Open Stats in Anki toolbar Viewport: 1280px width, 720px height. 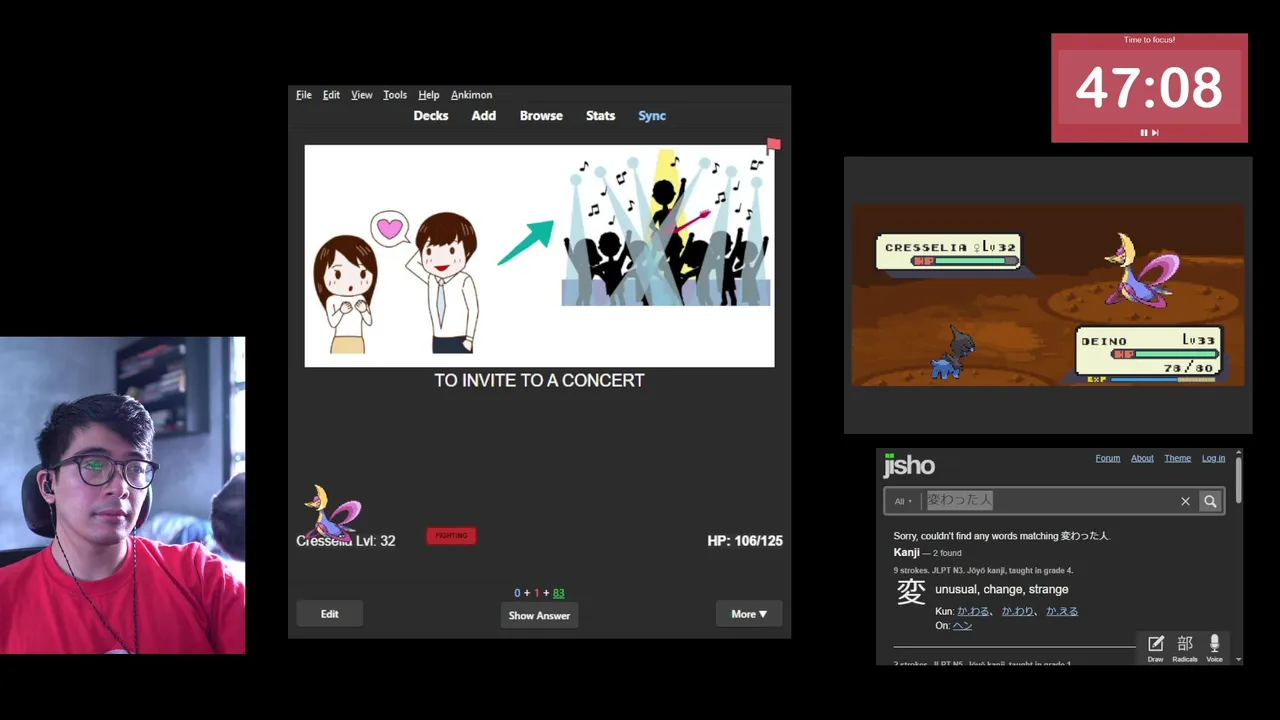pos(600,116)
